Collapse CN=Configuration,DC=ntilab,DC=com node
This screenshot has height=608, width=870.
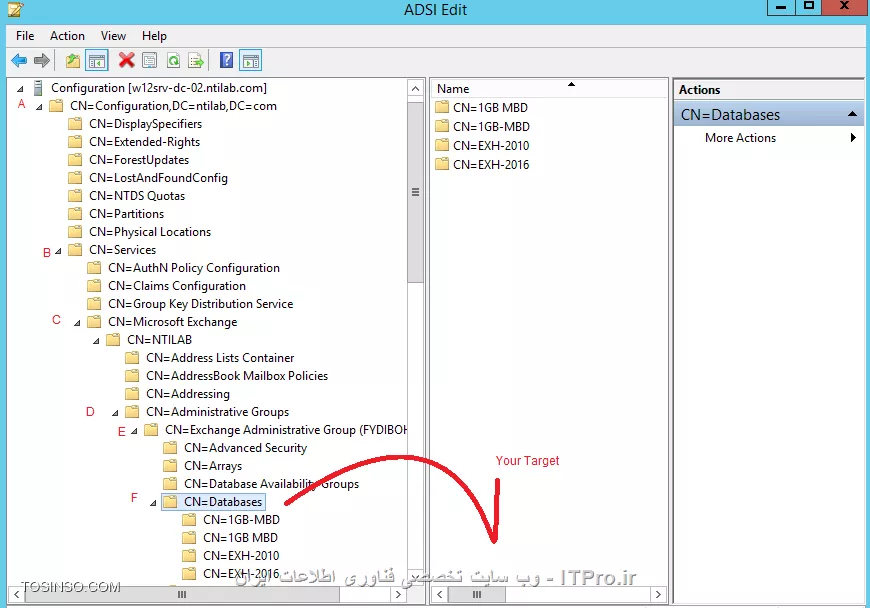pos(39,107)
